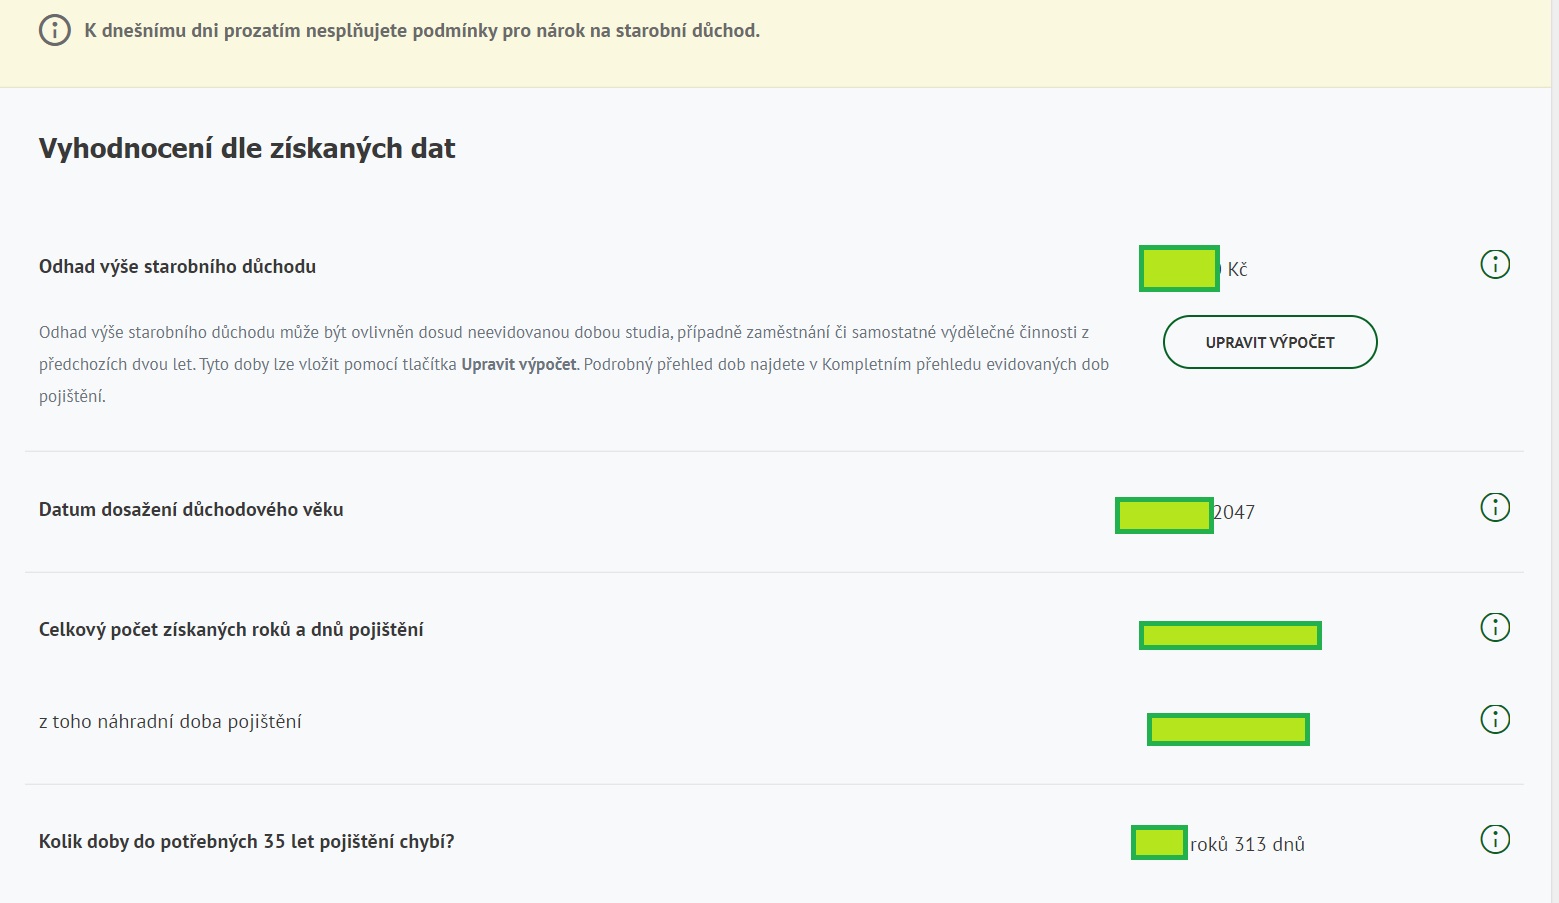This screenshot has width=1559, height=903.
Task: Click the heading Vyhodnocení dle získaných dat
Action: [247, 149]
